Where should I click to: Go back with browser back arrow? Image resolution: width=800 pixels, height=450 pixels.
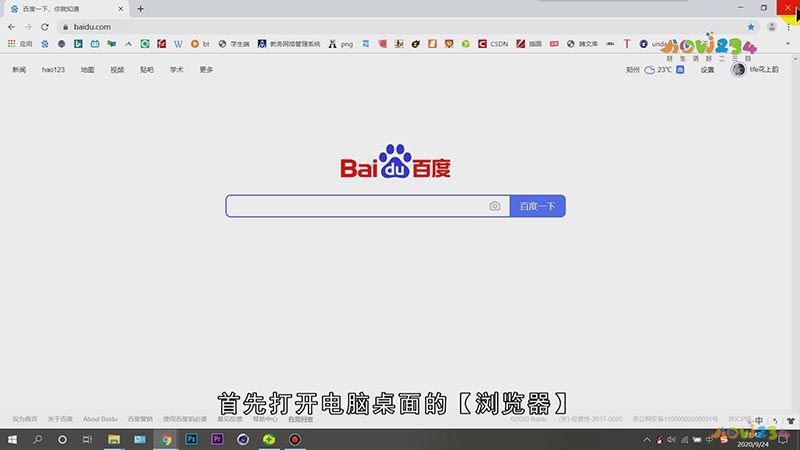coord(11,27)
